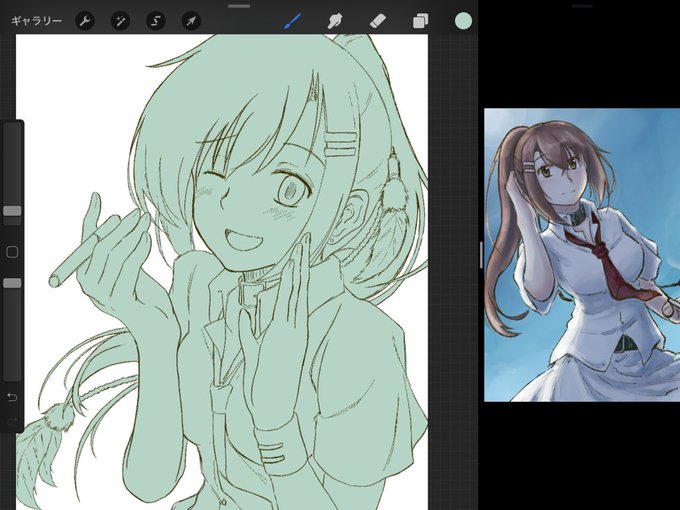Click the reference image of the ponytail girl
The width and height of the screenshot is (680, 510).
click(x=582, y=255)
